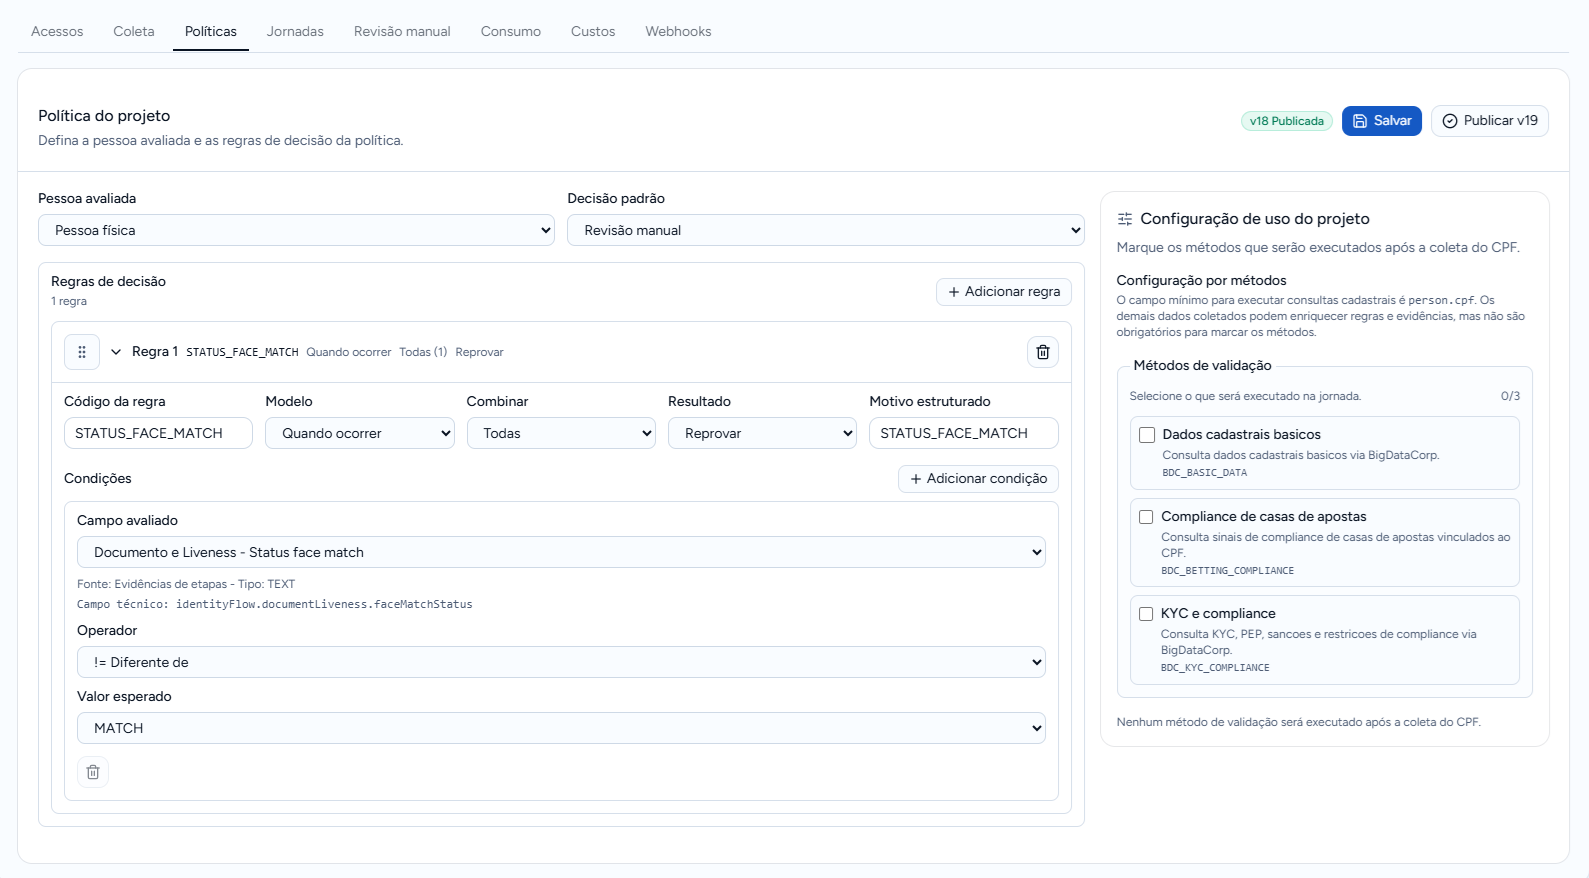Select the Políticas tab
This screenshot has height=878, width=1589.
(x=211, y=31)
